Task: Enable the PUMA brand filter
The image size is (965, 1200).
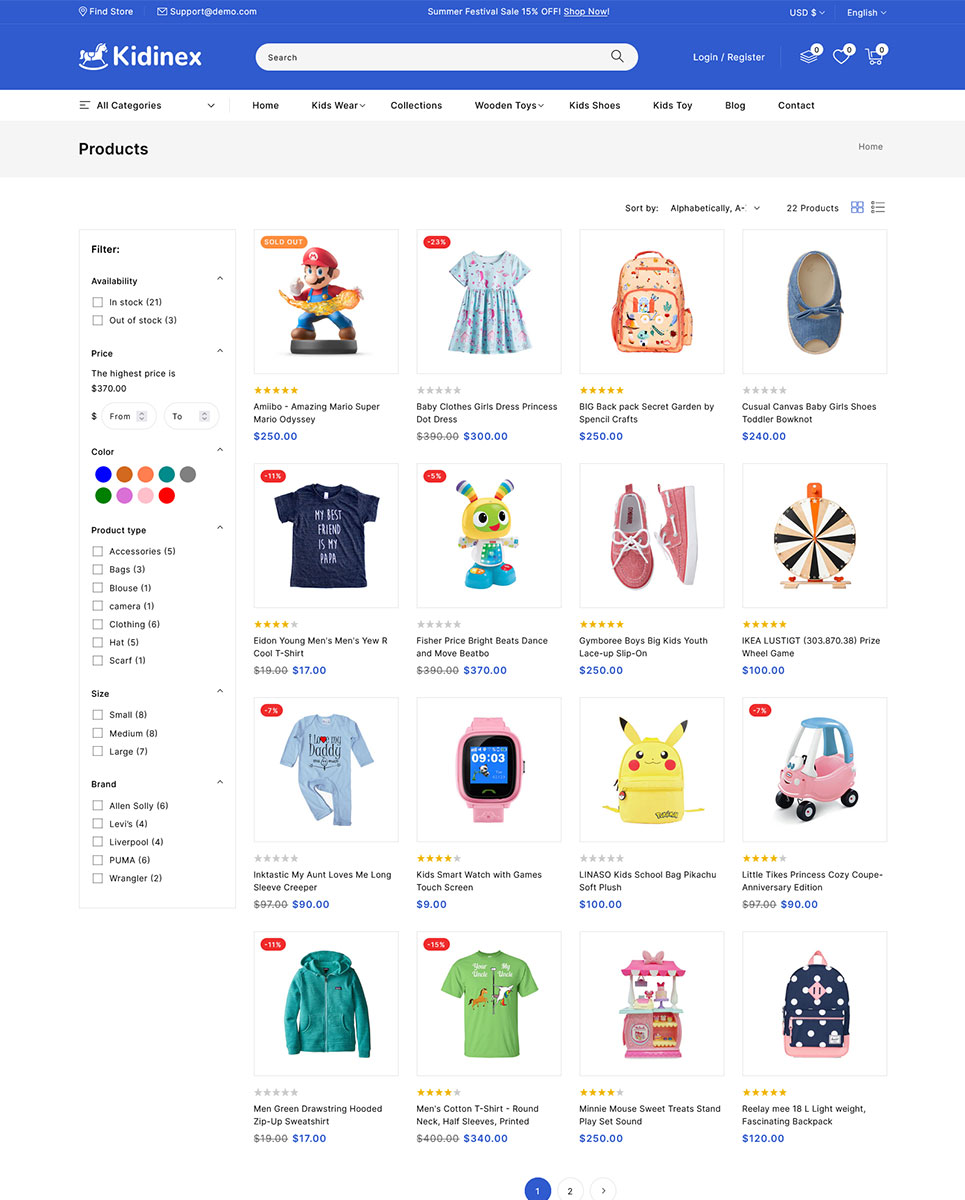Action: 98,860
